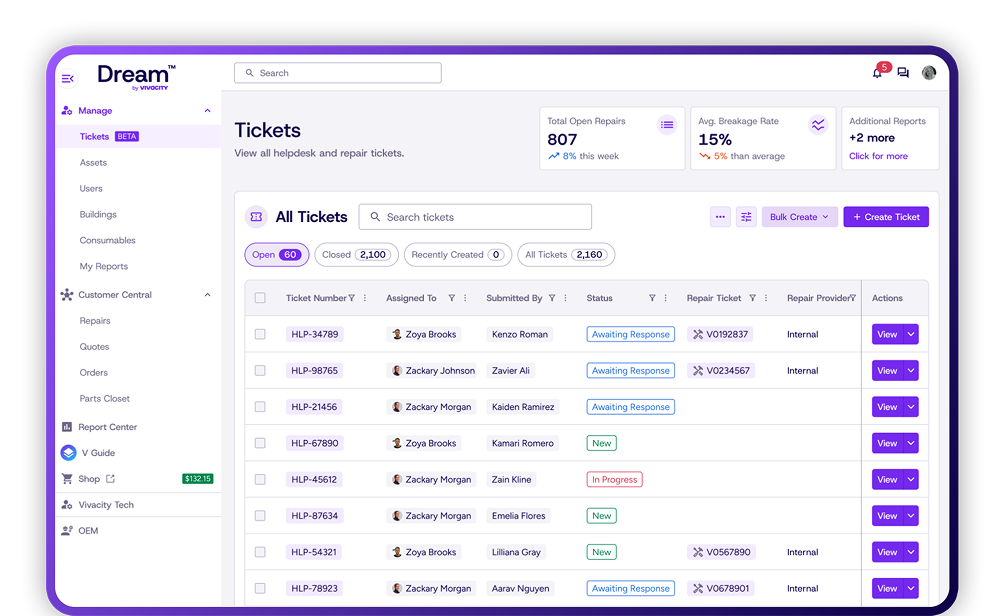Image resolution: width=1008 pixels, height=616 pixels.
Task: Check the select-all checkbox in the table header
Action: coord(260,297)
